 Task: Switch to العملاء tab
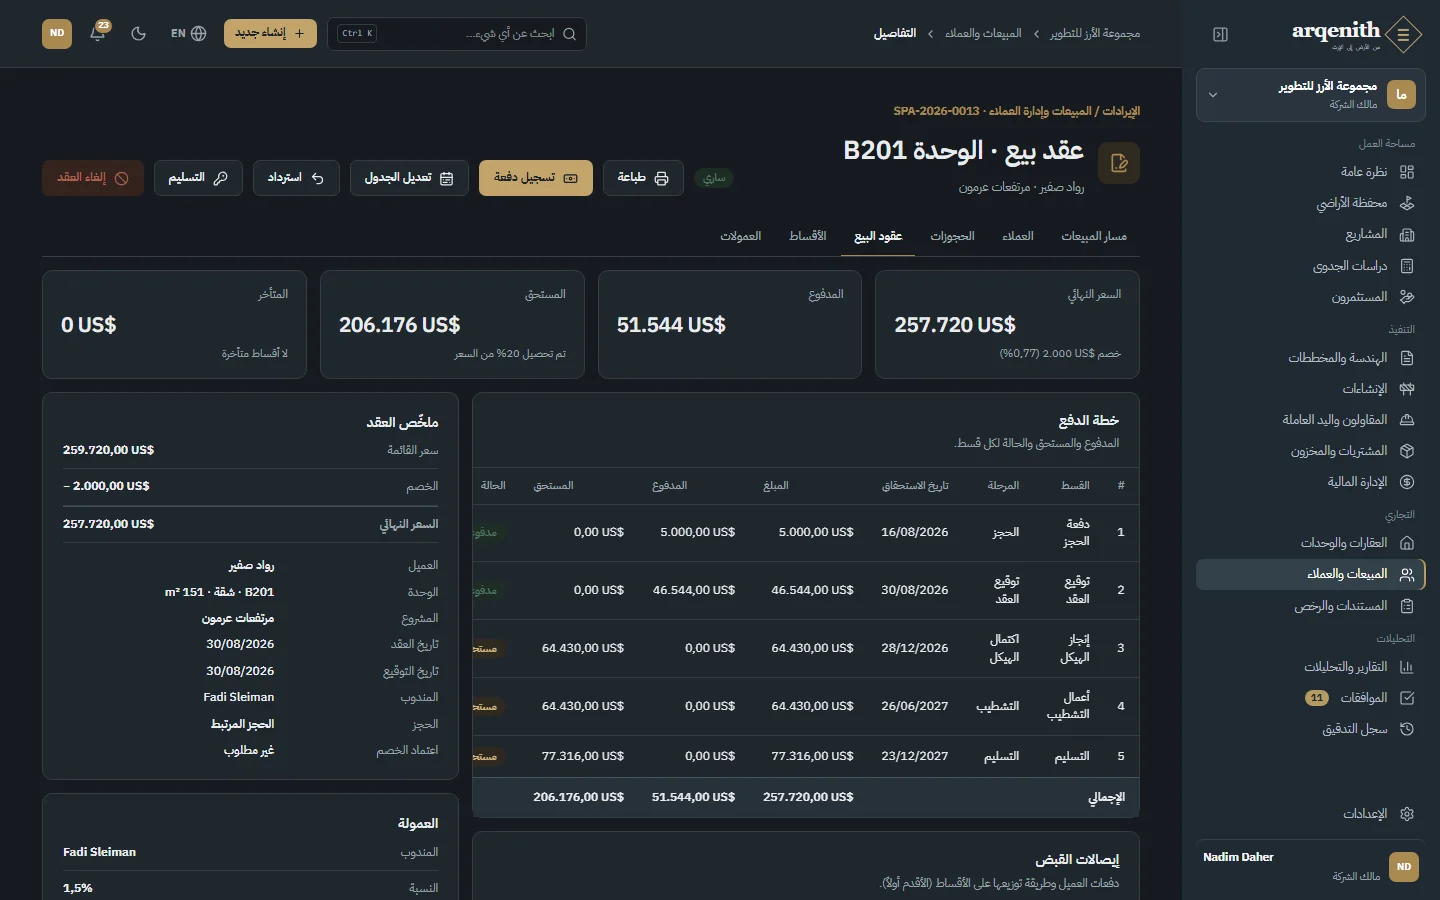tap(1018, 236)
